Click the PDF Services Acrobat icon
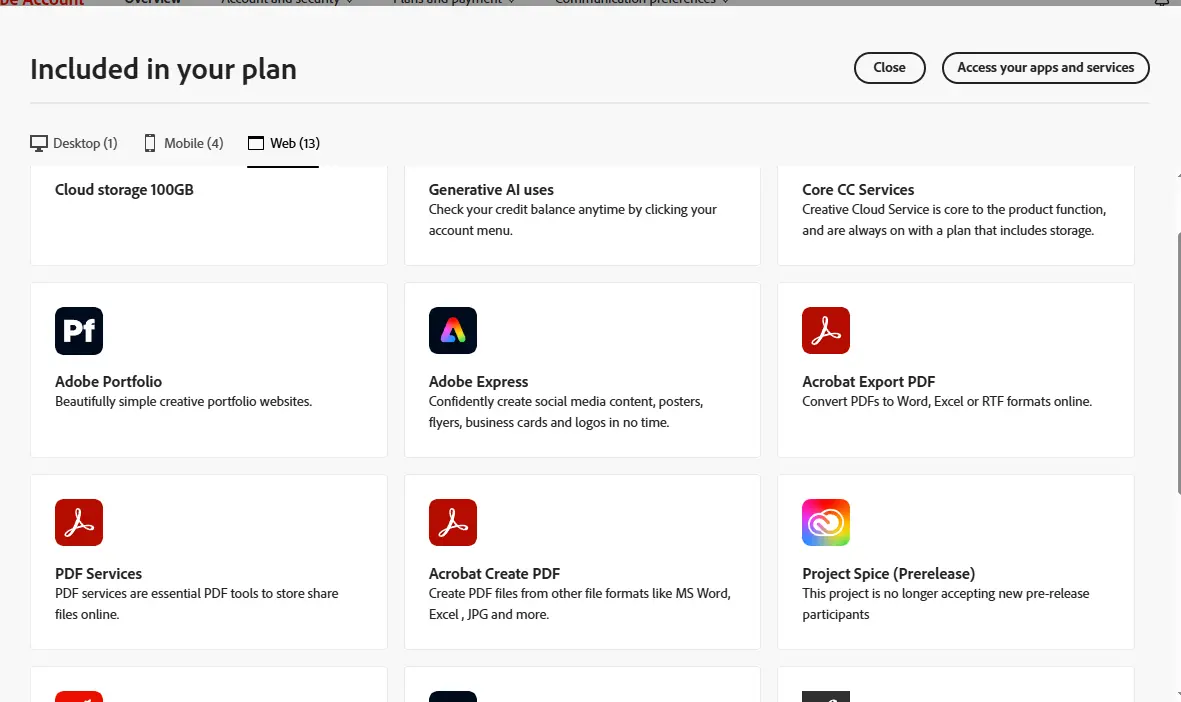 (79, 523)
